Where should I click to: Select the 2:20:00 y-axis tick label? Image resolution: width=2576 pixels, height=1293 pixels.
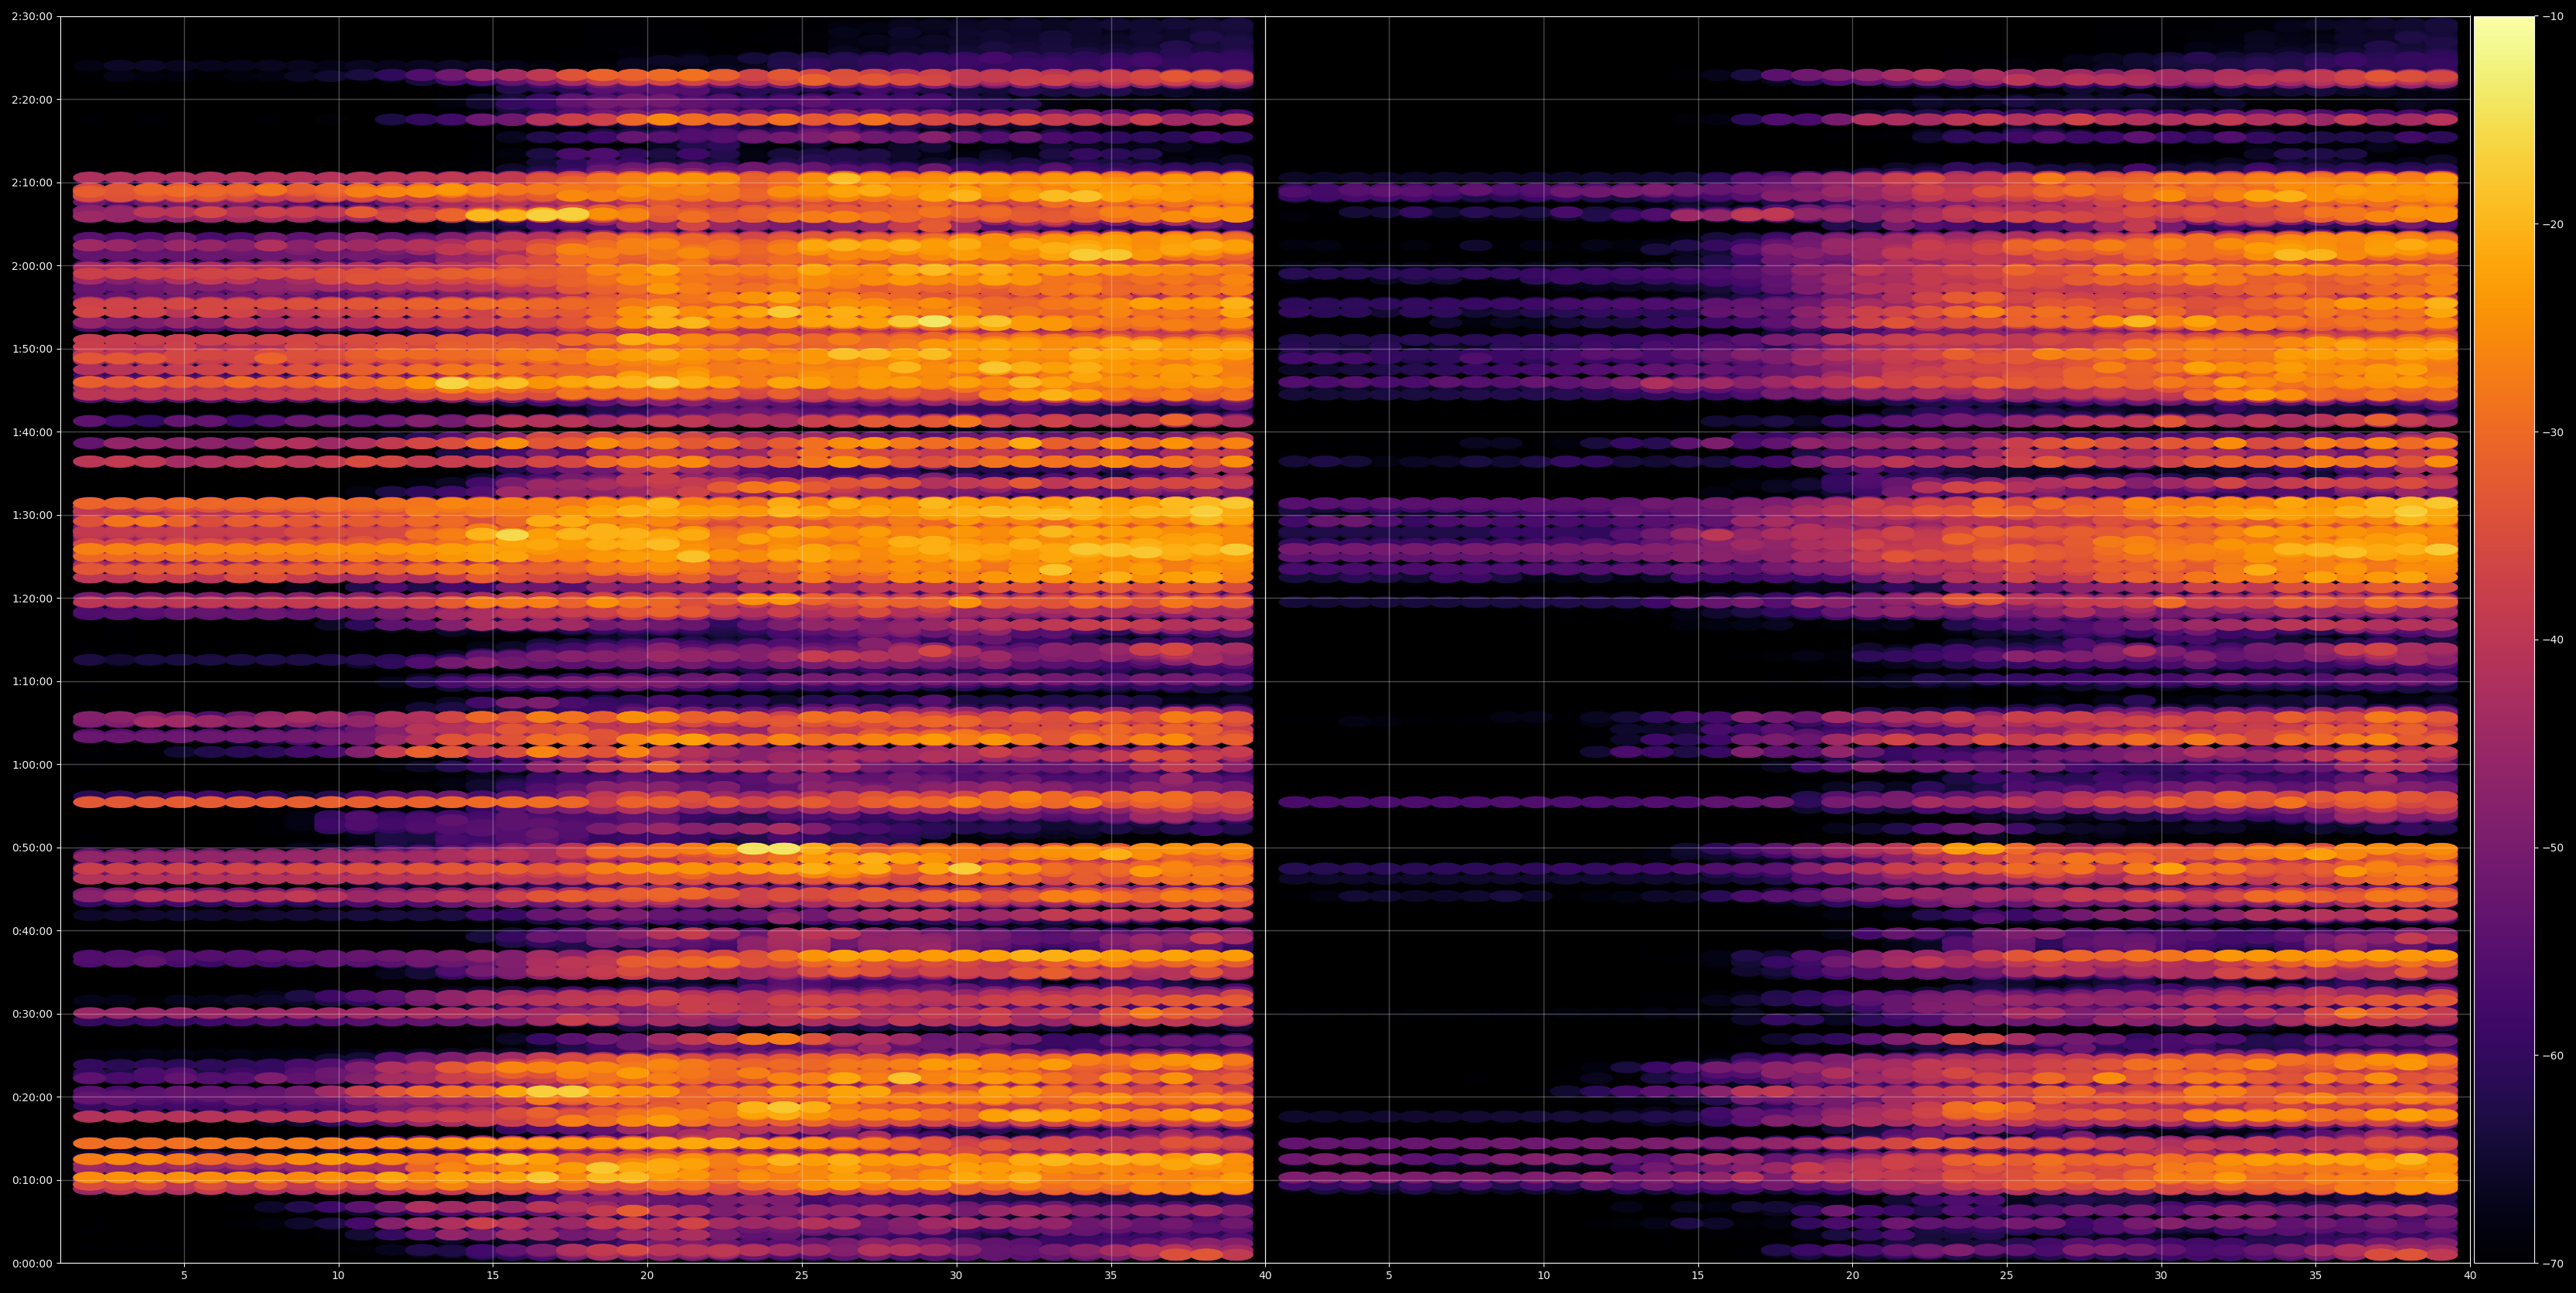tap(32, 100)
